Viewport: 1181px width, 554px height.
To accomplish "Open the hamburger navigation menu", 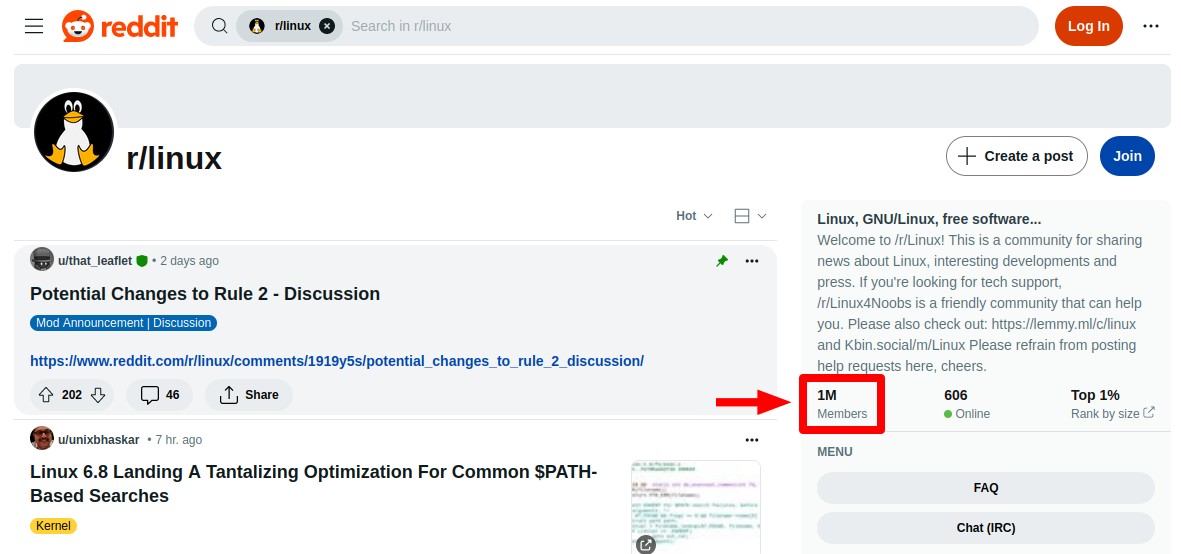I will coord(34,26).
